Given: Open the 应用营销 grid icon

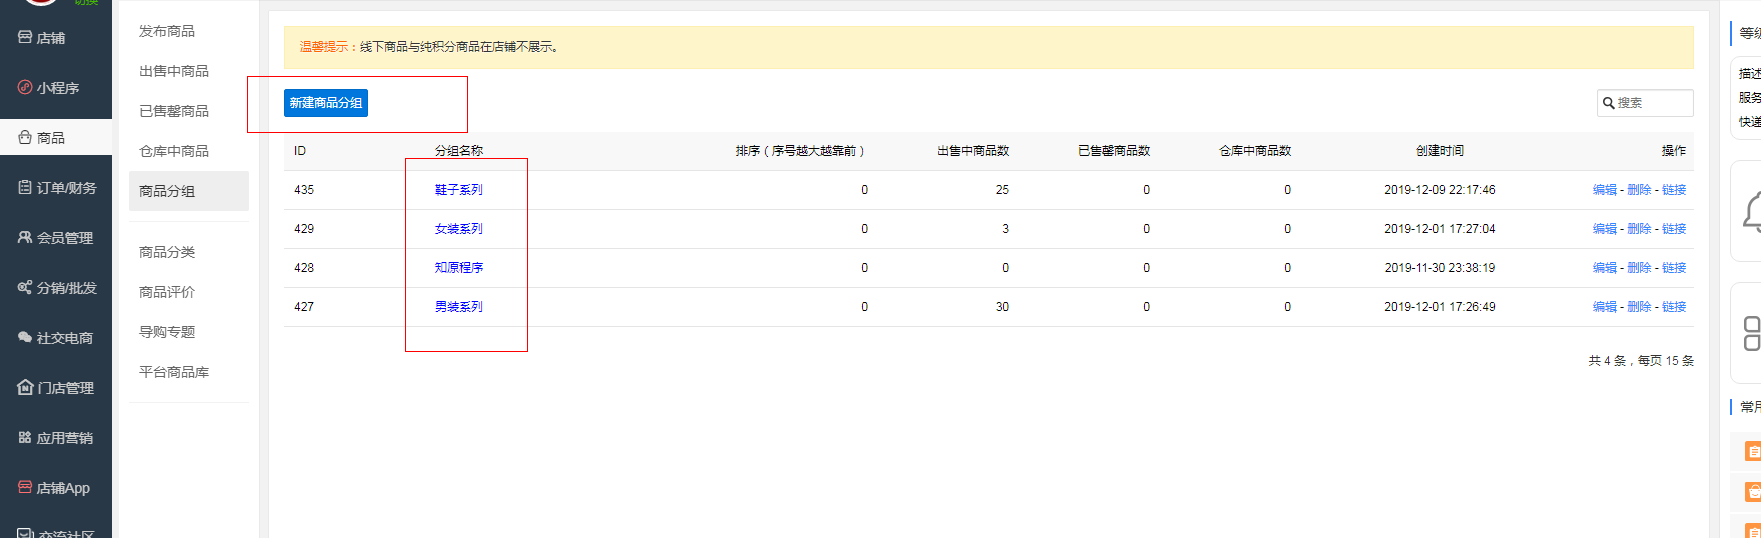Looking at the screenshot, I should click(25, 437).
